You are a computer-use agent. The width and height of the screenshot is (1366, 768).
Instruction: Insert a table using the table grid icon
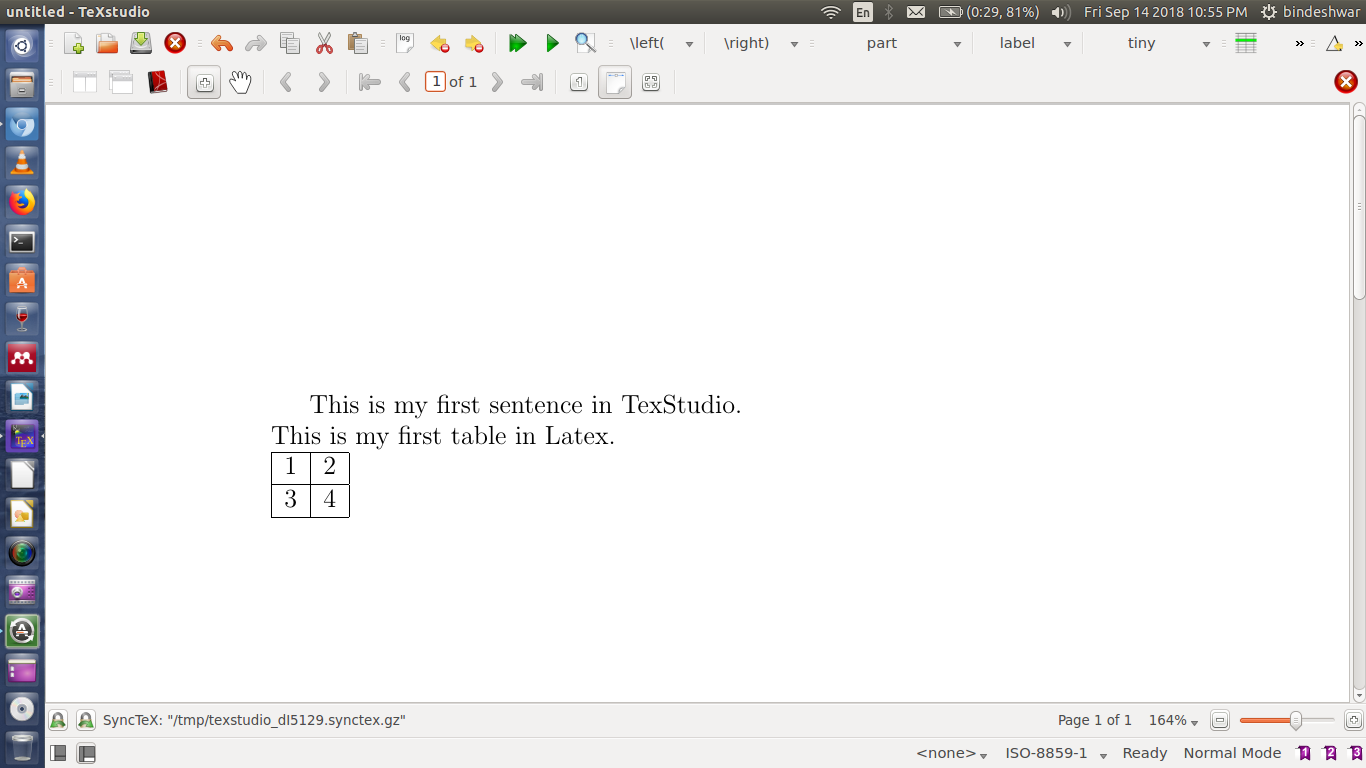(x=1246, y=43)
